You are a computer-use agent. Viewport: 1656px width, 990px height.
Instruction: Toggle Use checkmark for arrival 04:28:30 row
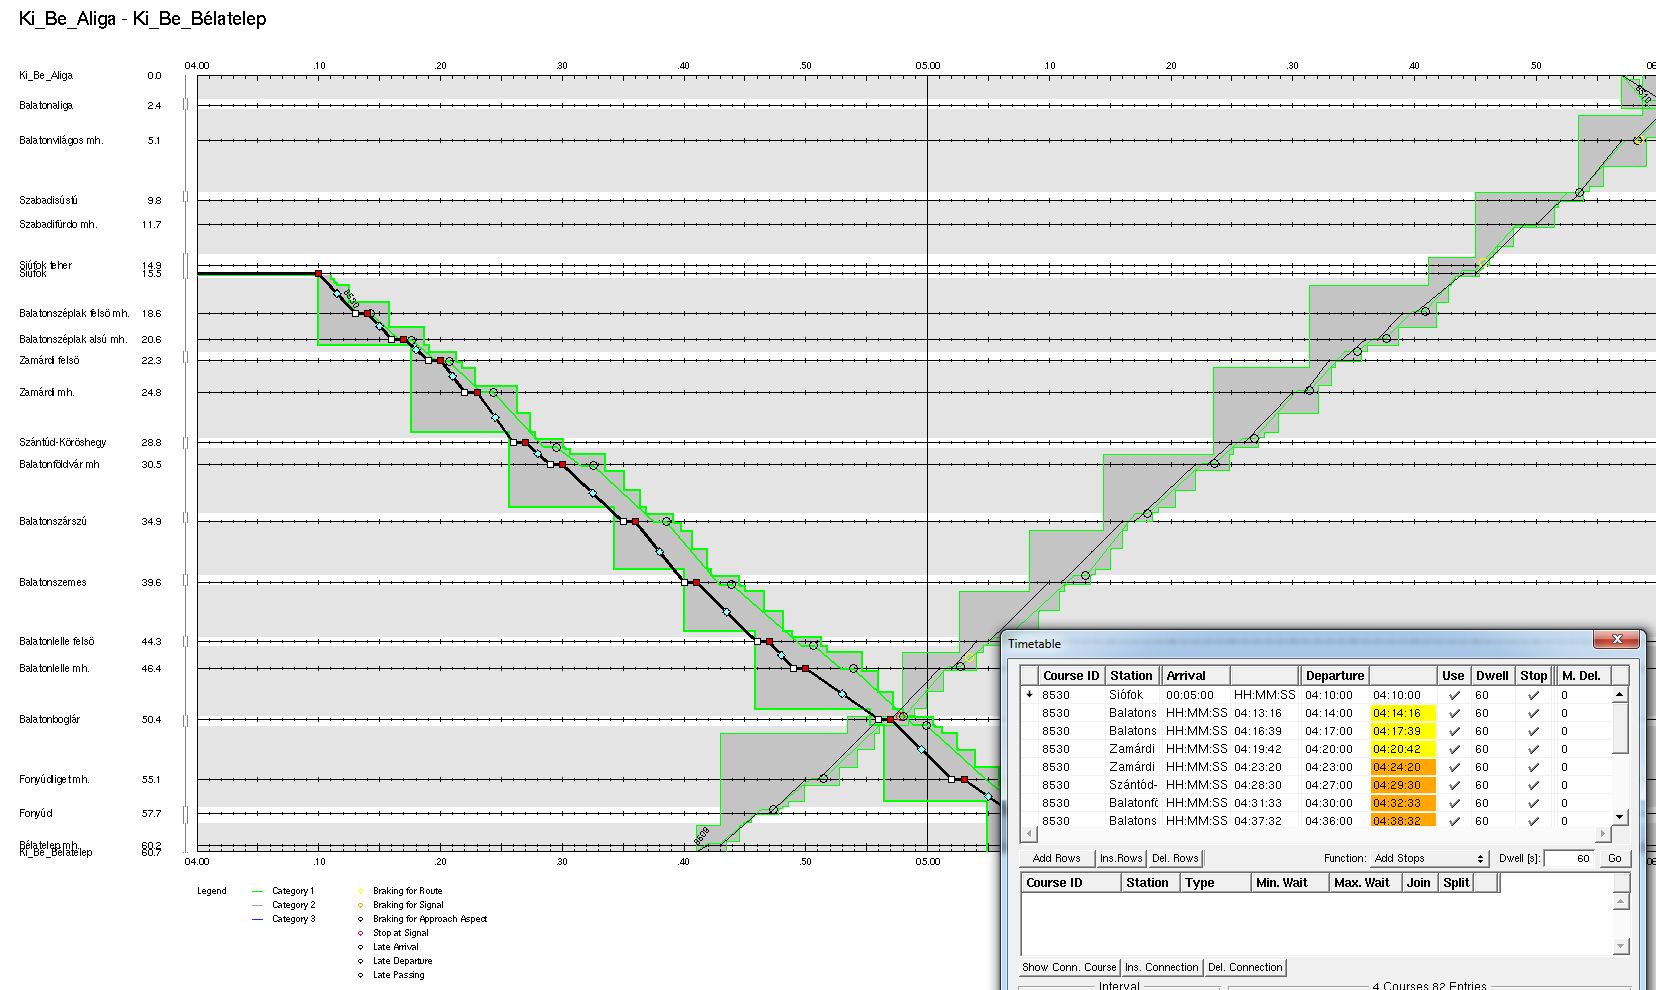coord(1454,785)
